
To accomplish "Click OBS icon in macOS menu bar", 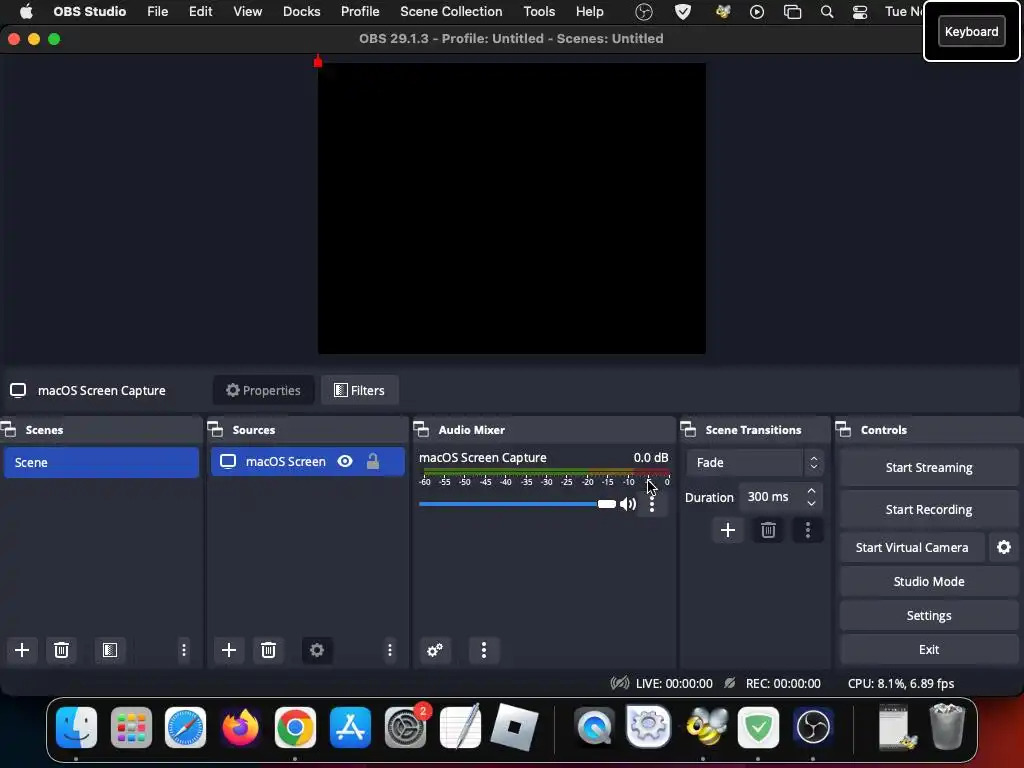I will 644,12.
